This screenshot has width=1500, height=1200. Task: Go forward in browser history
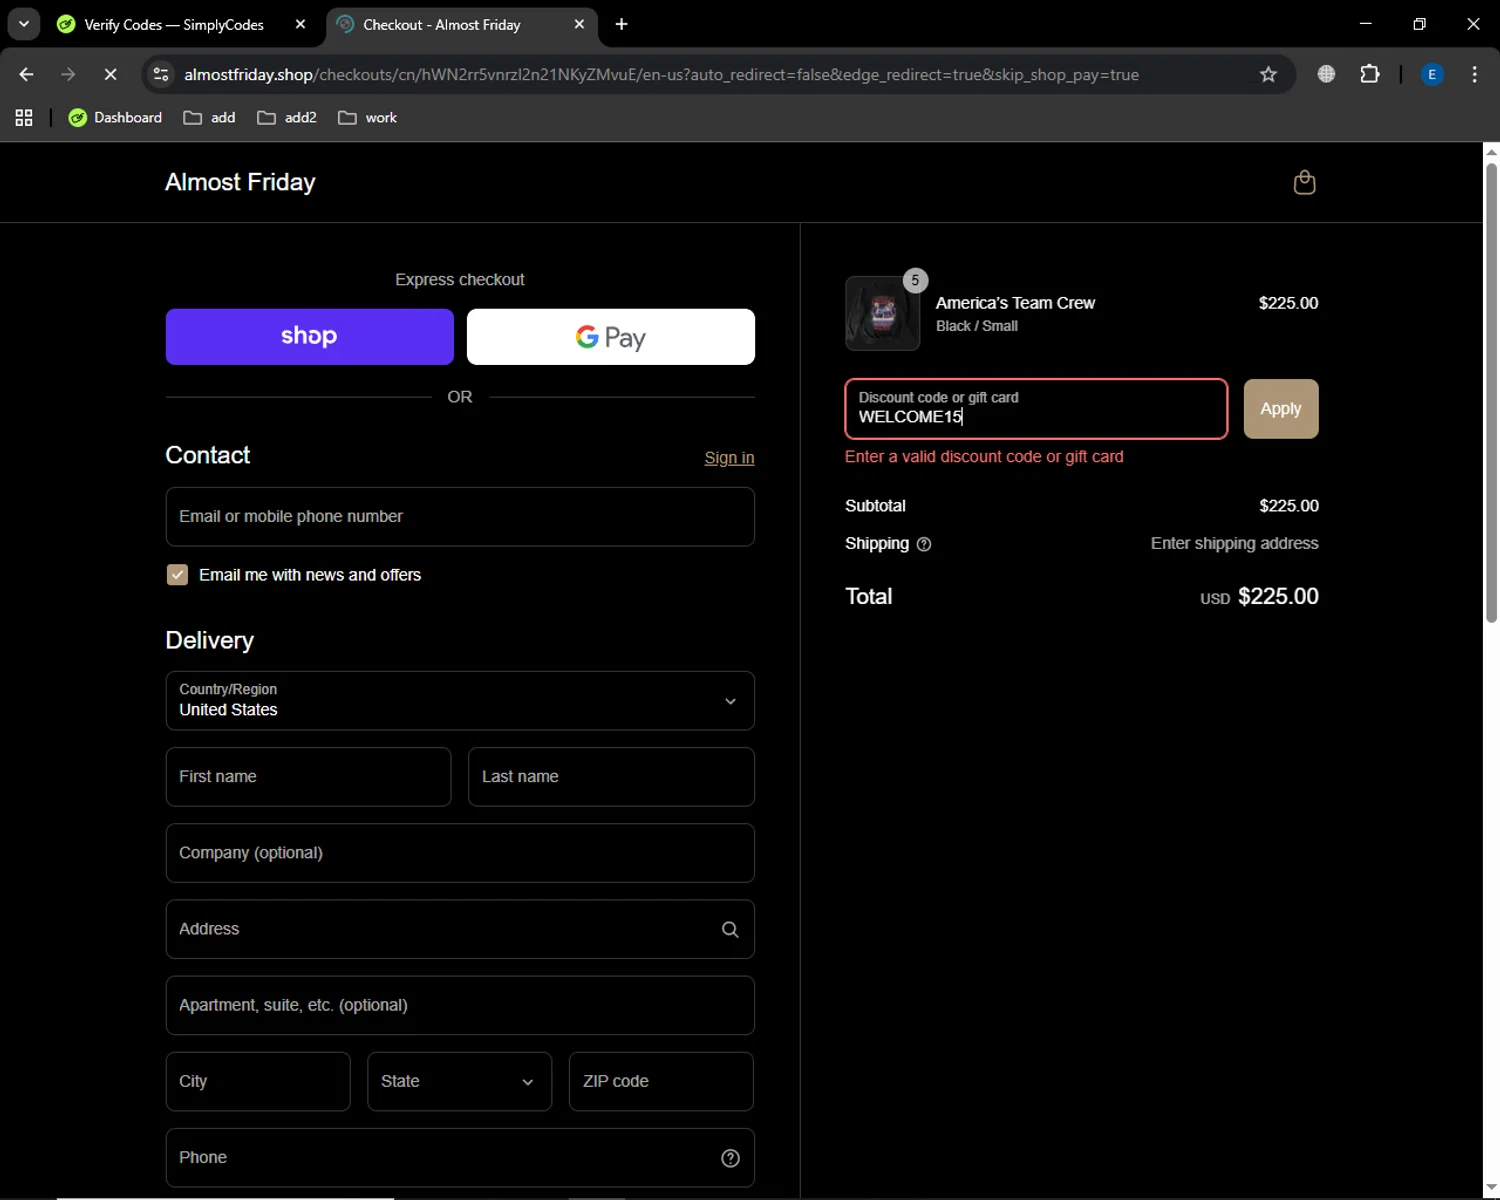coord(68,74)
